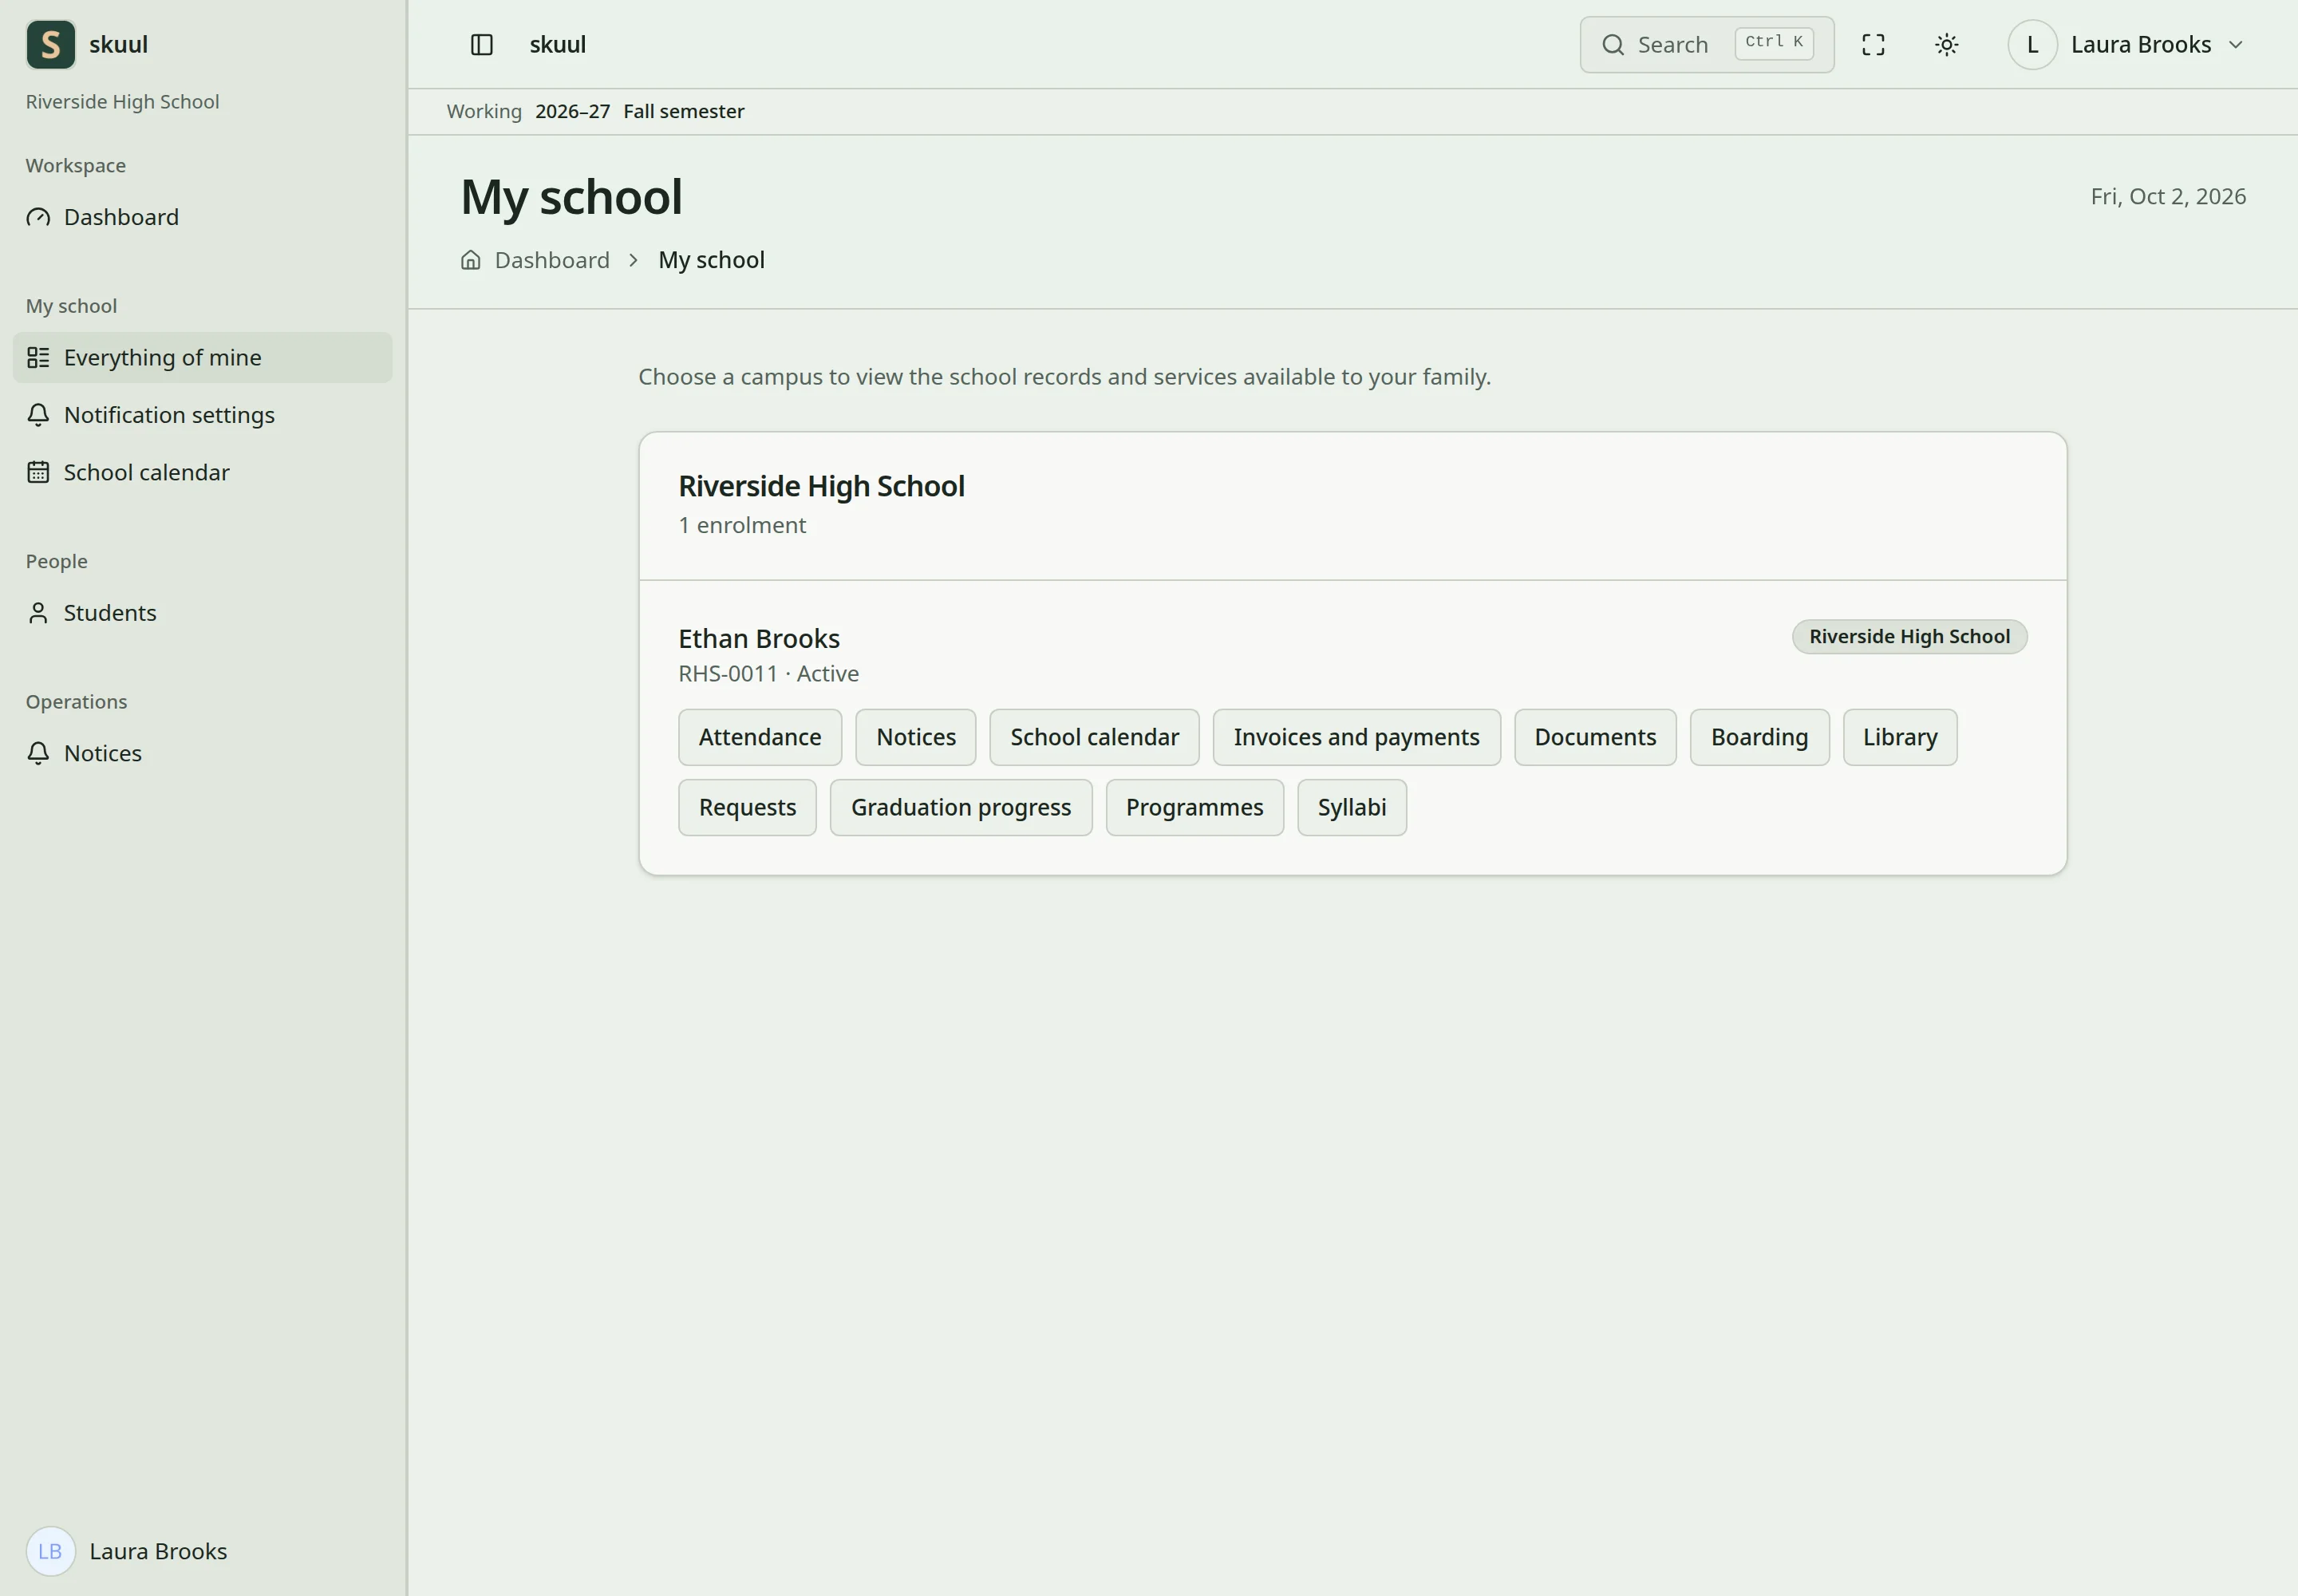Click the breadcrumb home icon
2298x1596 pixels.
[470, 260]
